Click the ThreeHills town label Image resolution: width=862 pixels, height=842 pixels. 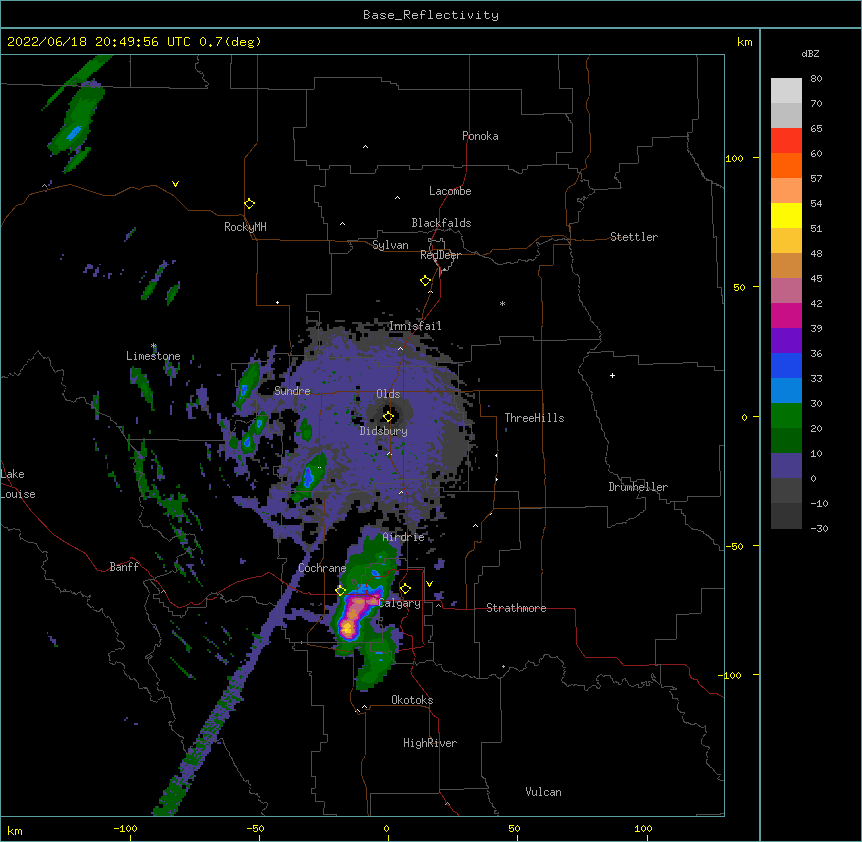click(x=534, y=418)
